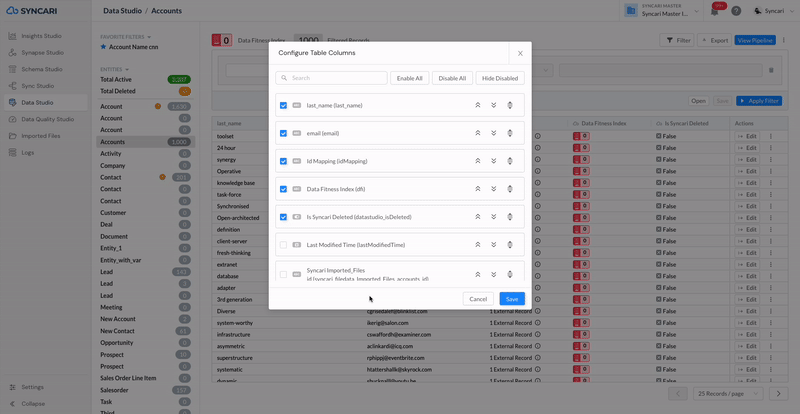Open the Imported Files folder icon
This screenshot has width=800, height=414.
(12, 136)
